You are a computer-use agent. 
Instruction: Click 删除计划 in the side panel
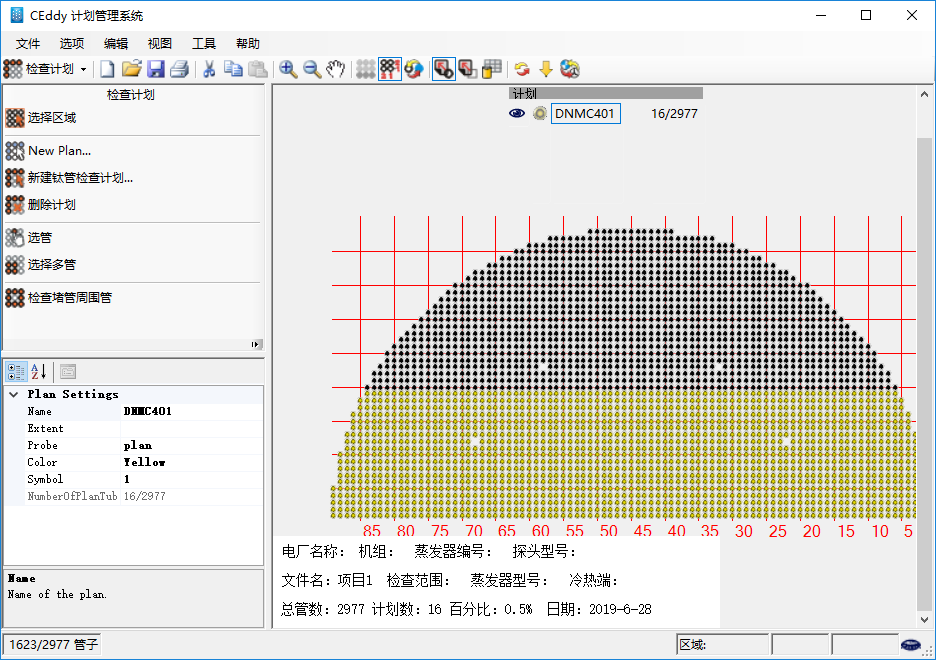coord(52,204)
